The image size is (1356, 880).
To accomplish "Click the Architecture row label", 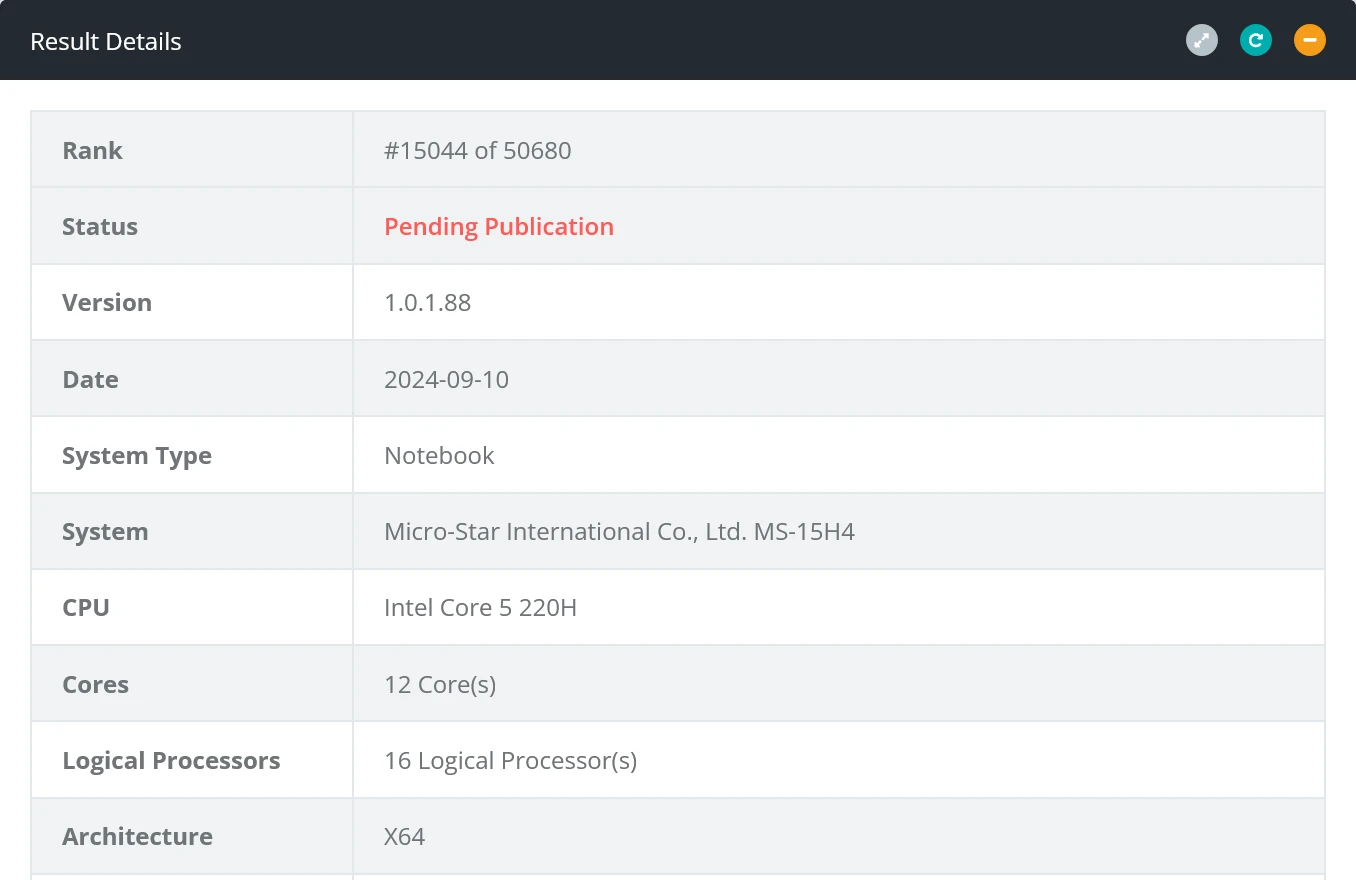I will 137,837.
